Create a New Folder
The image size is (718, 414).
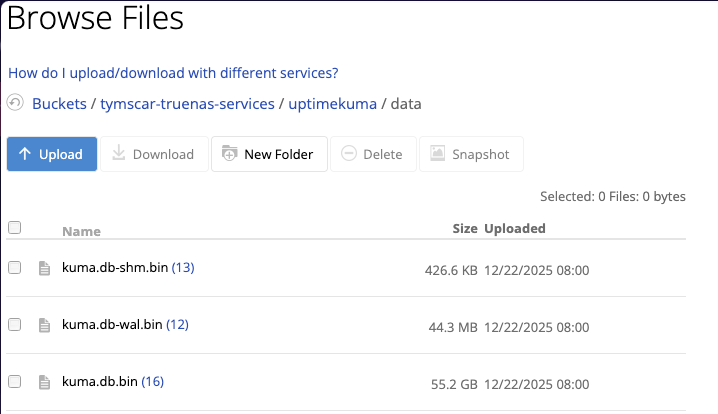(268, 154)
